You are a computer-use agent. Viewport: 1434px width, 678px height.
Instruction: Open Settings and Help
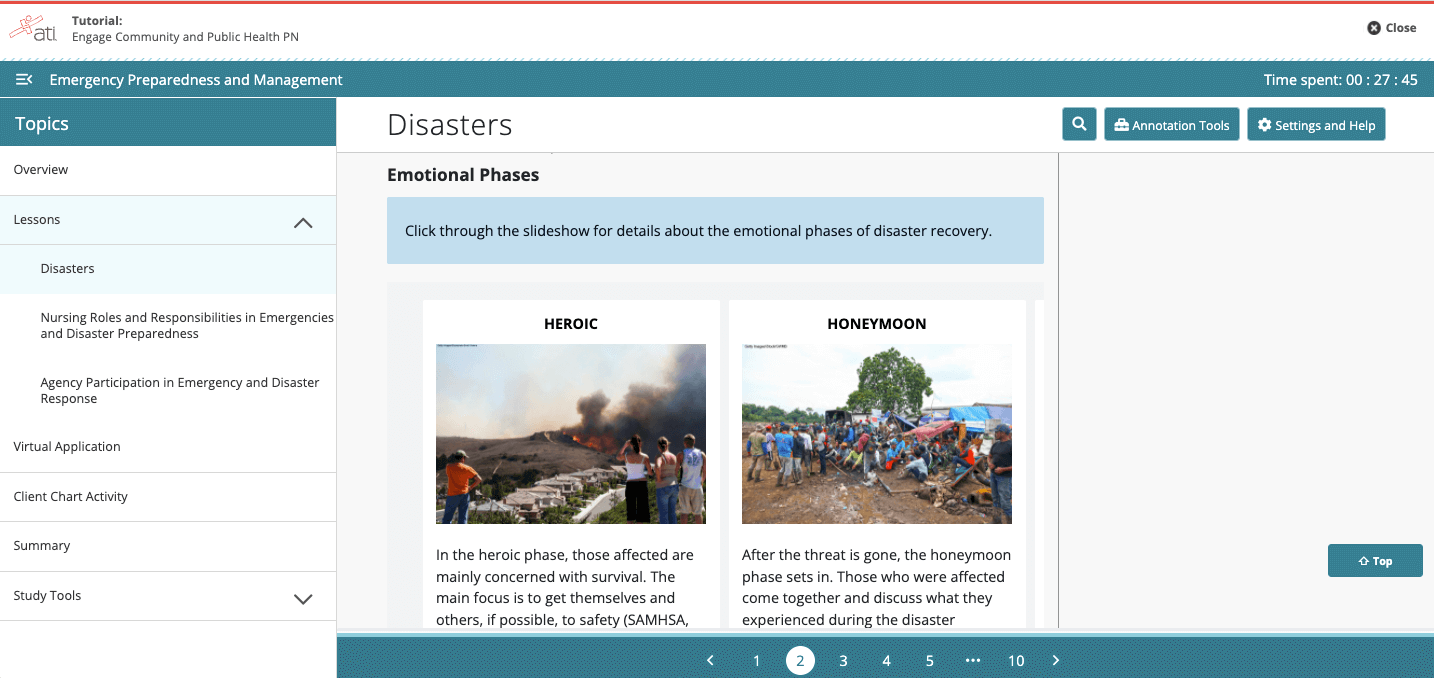tap(1315, 125)
